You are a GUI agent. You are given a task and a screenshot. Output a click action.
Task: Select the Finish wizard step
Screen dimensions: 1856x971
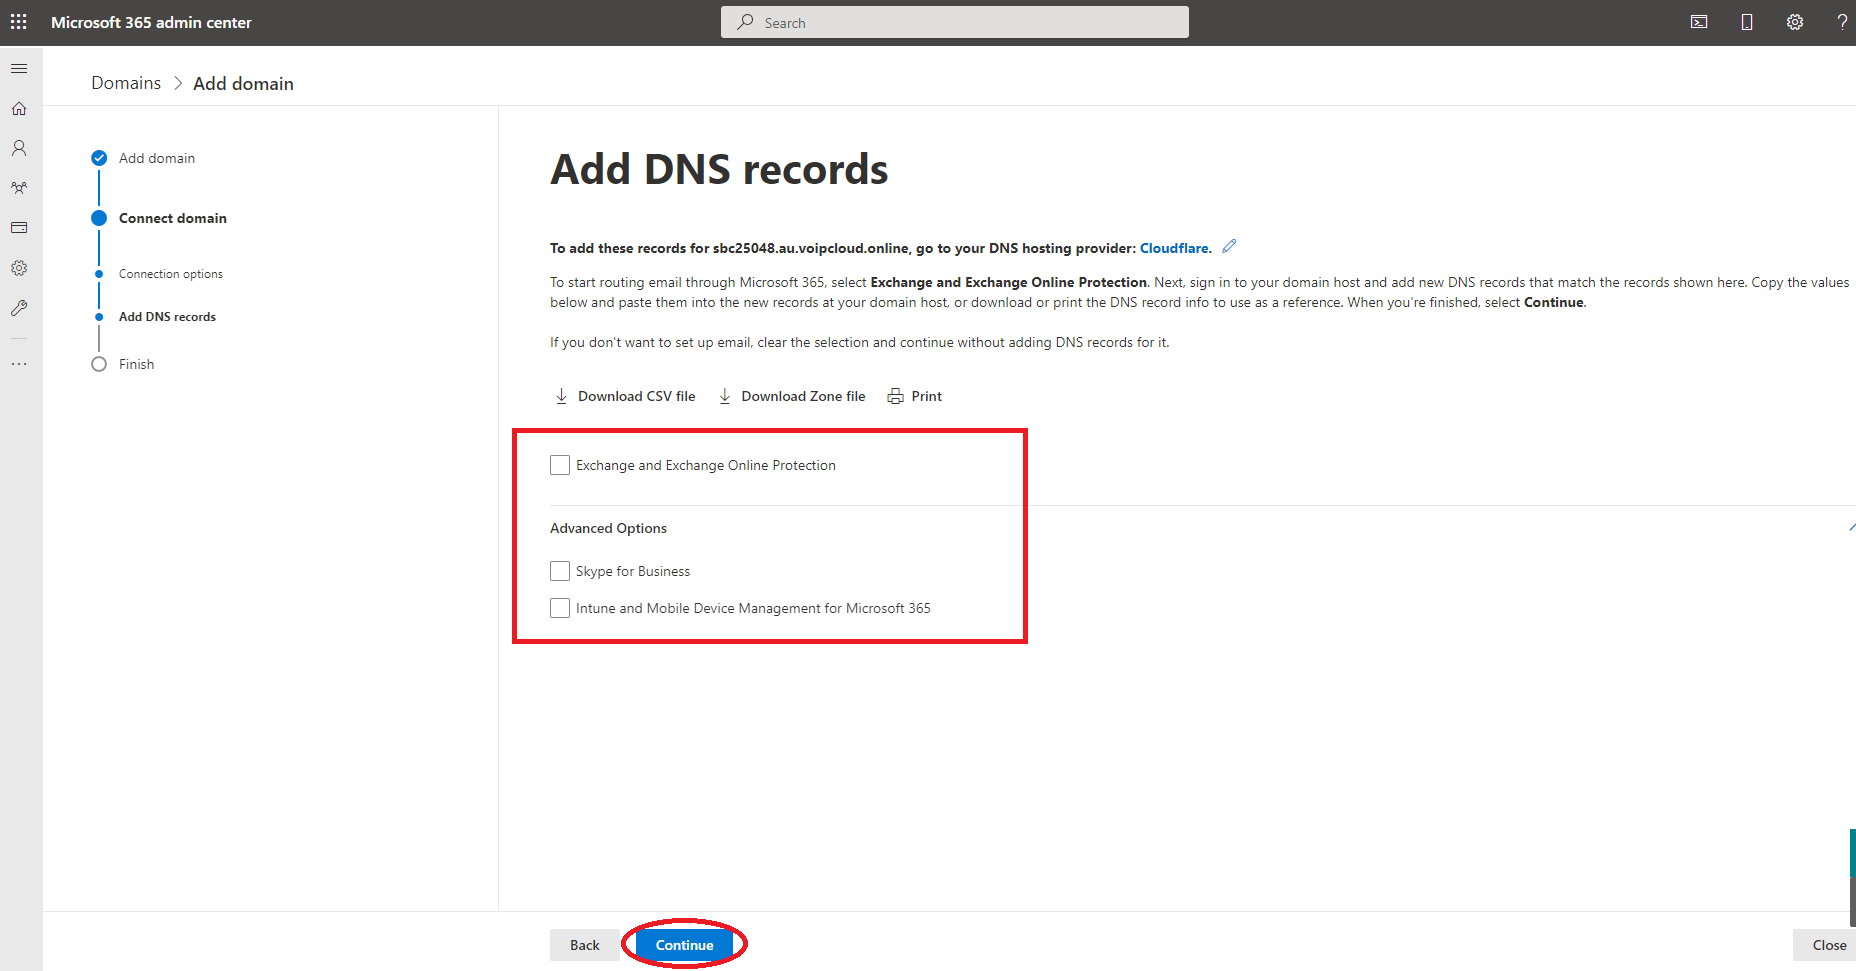(x=137, y=364)
